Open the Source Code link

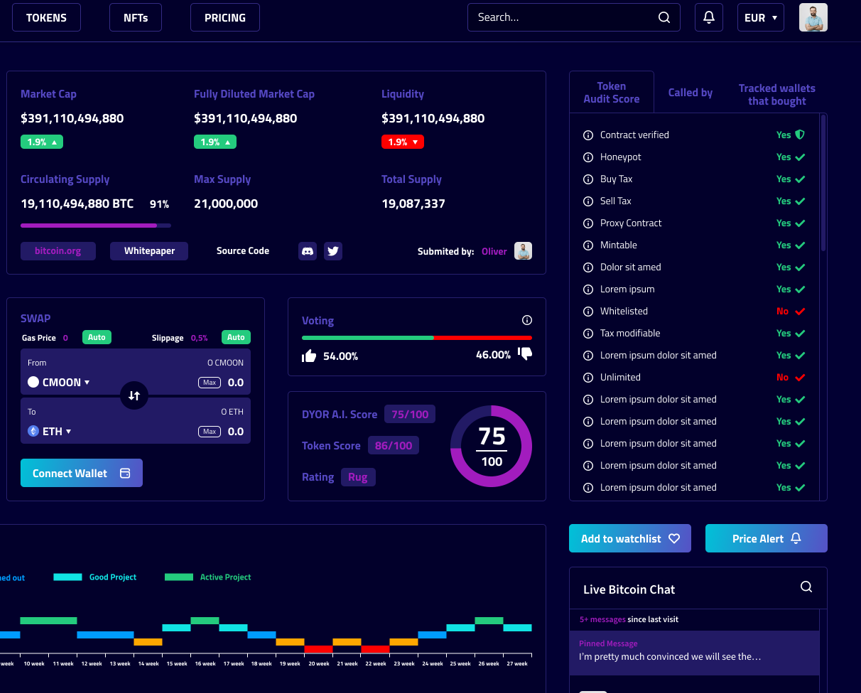click(x=243, y=251)
